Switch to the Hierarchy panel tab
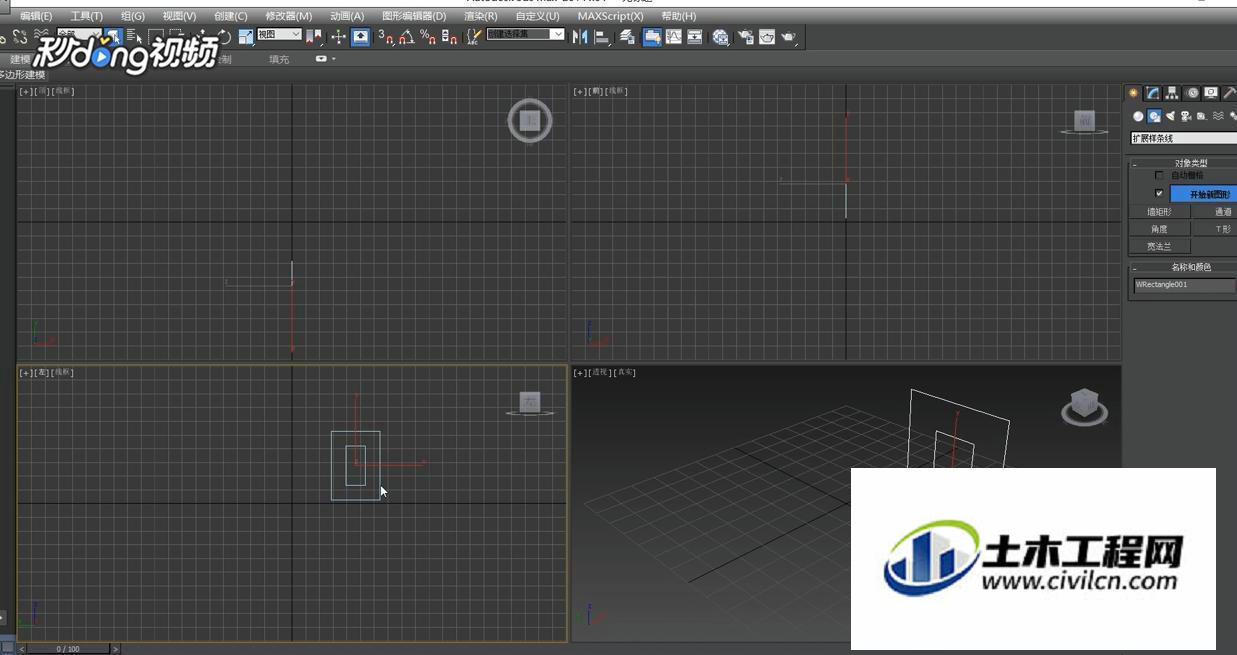Screen dimensions: 1237x655 pyautogui.click(x=1172, y=93)
